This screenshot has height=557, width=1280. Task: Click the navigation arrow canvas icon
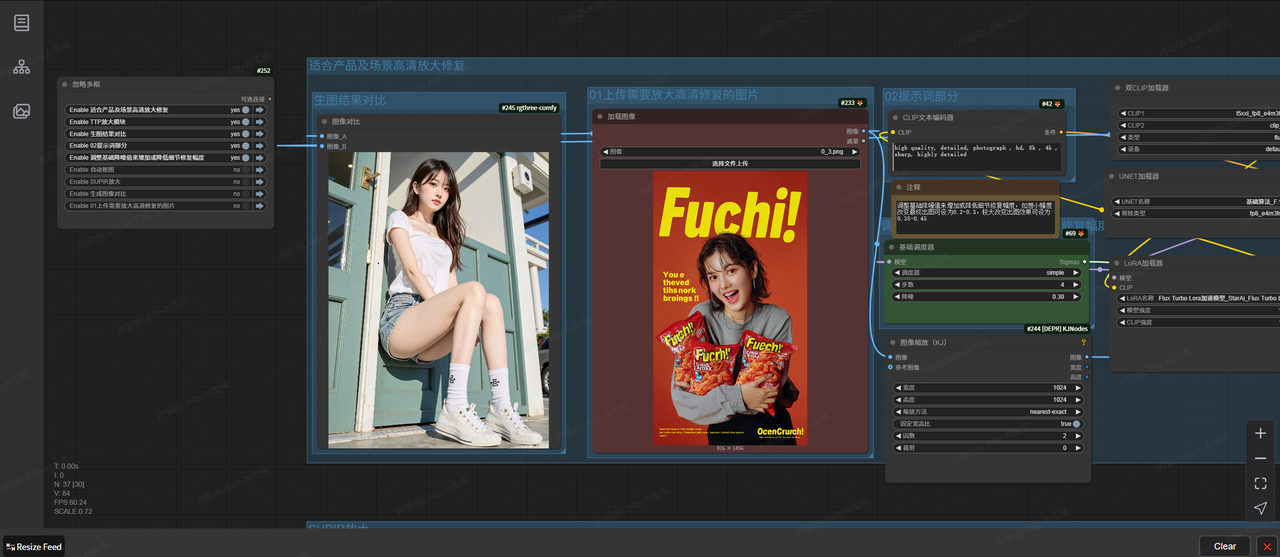[1260, 509]
